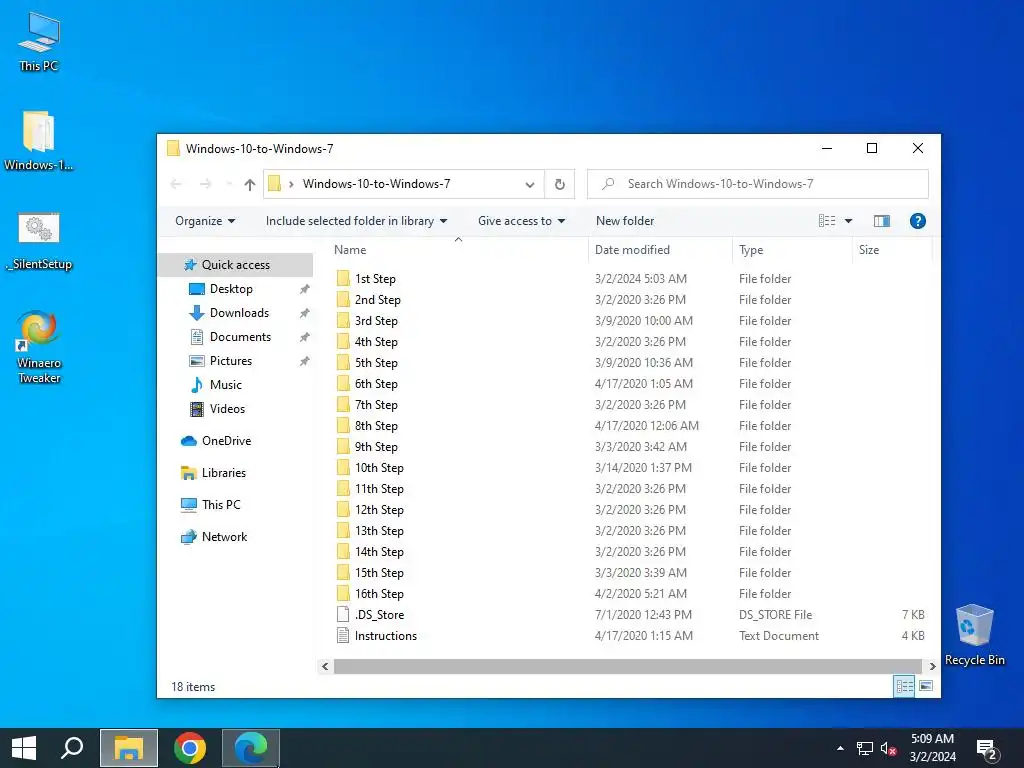Image resolution: width=1024 pixels, height=768 pixels.
Task: Open Documents in the sidebar
Action: coord(240,337)
